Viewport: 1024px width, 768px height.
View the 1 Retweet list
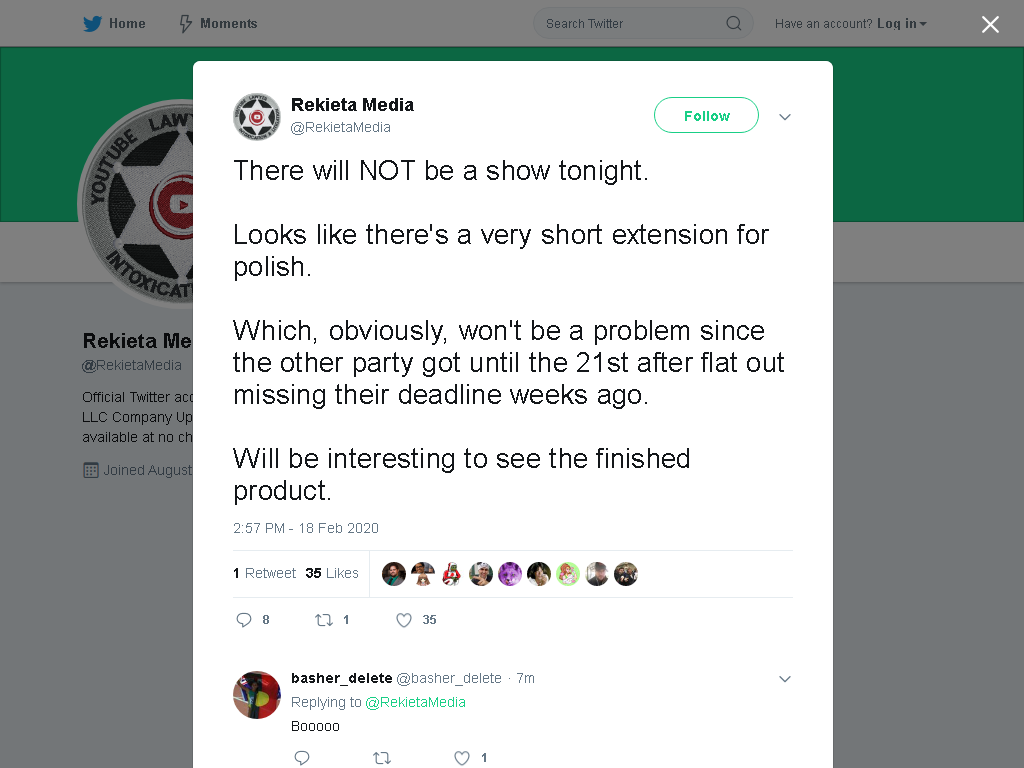[x=264, y=573]
